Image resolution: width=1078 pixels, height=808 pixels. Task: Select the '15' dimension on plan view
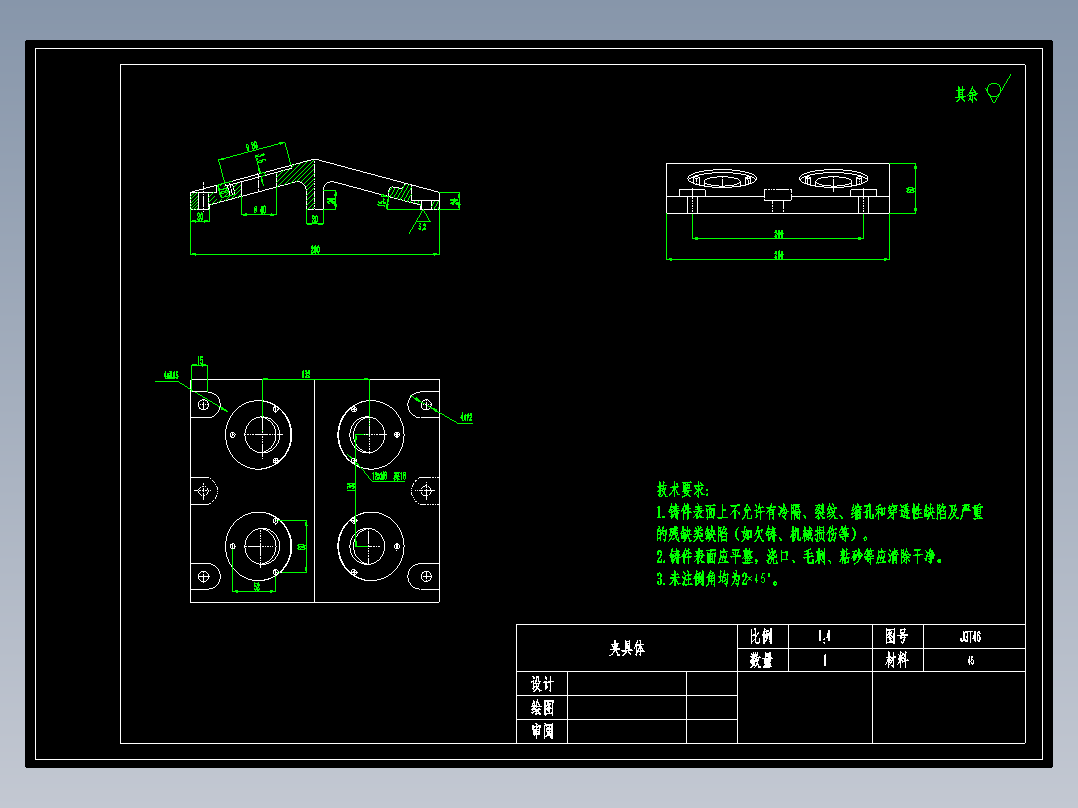tap(200, 360)
